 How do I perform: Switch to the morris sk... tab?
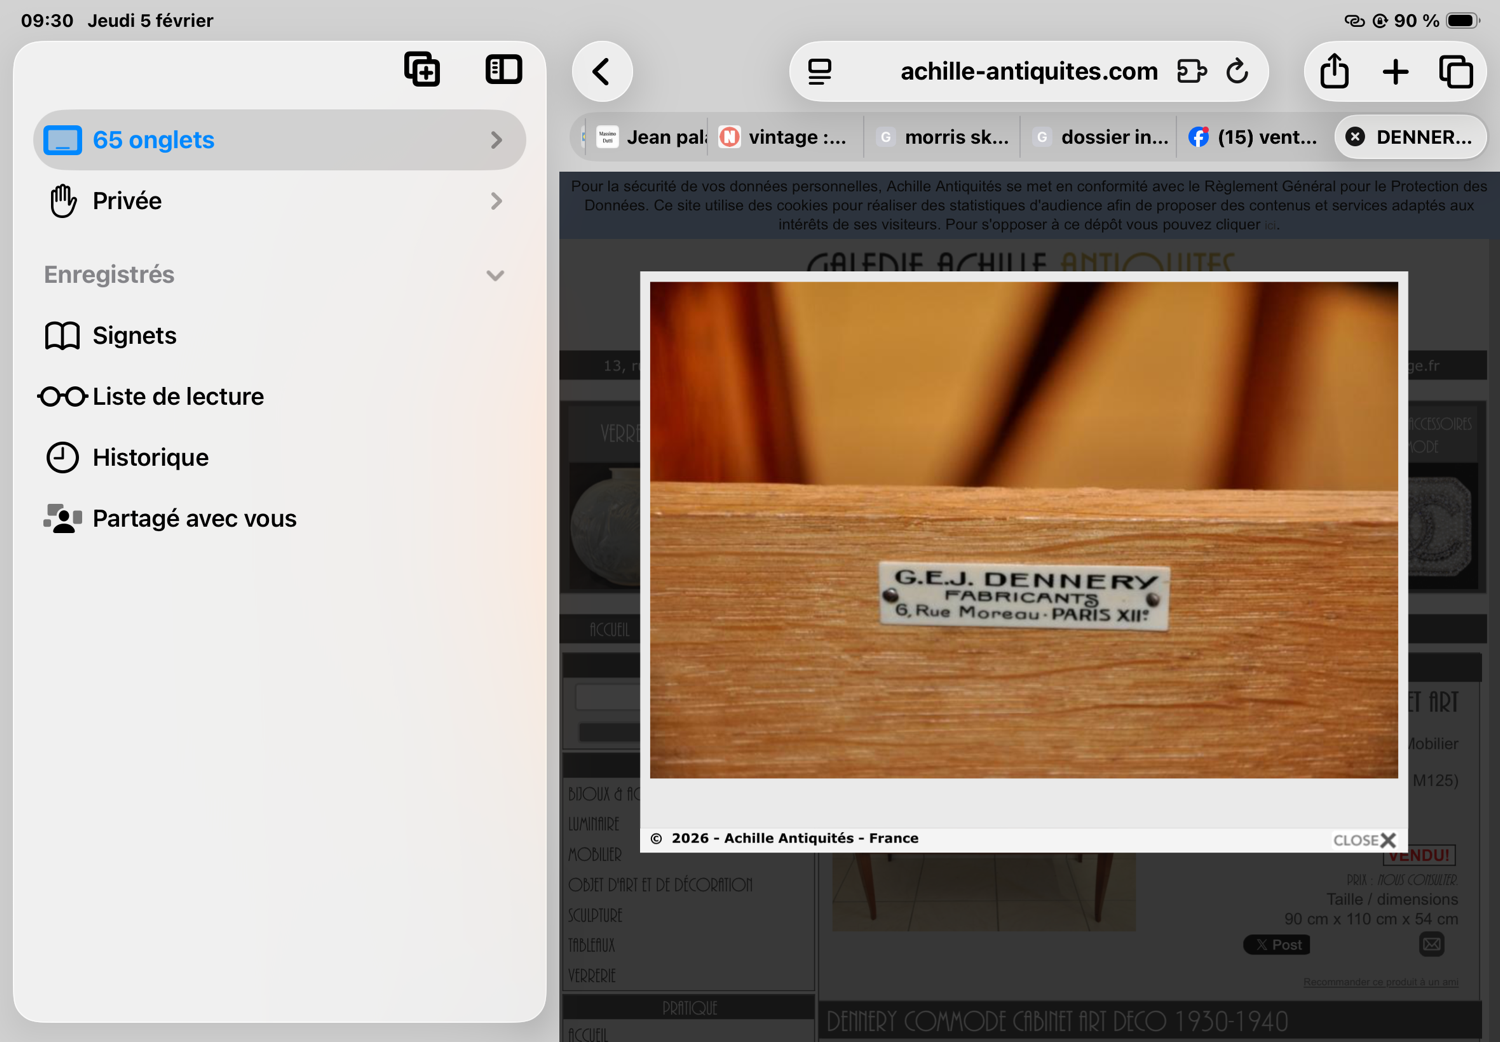942,137
